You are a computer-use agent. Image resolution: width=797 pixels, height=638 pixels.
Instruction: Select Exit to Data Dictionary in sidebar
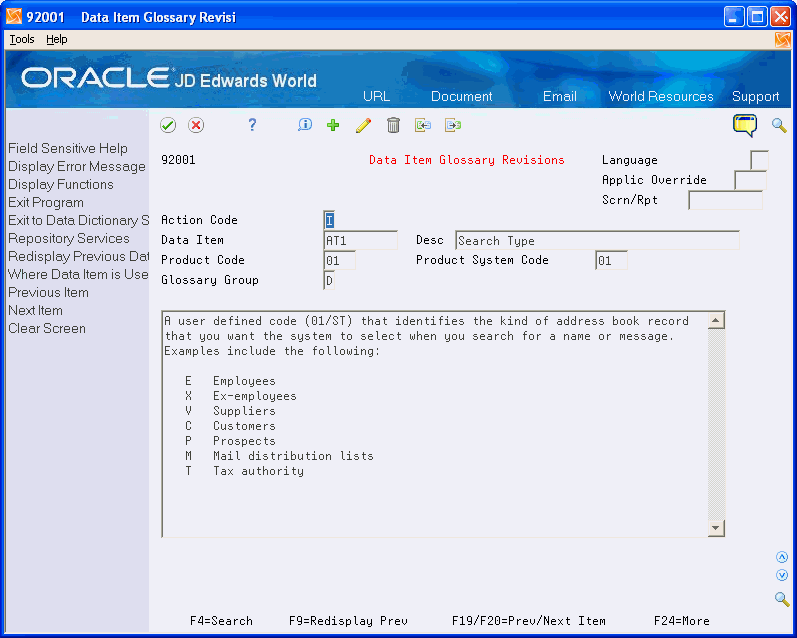pos(78,221)
